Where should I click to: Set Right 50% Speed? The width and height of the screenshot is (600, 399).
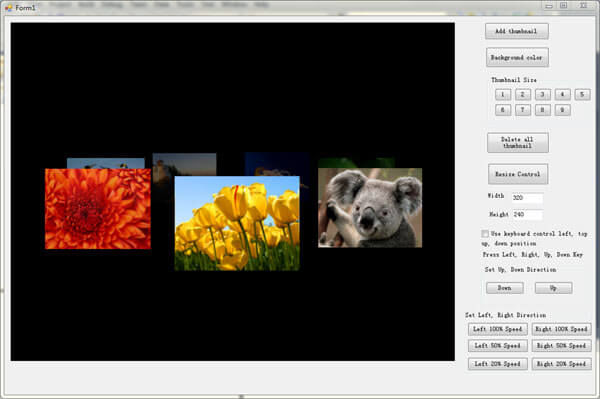pos(561,346)
